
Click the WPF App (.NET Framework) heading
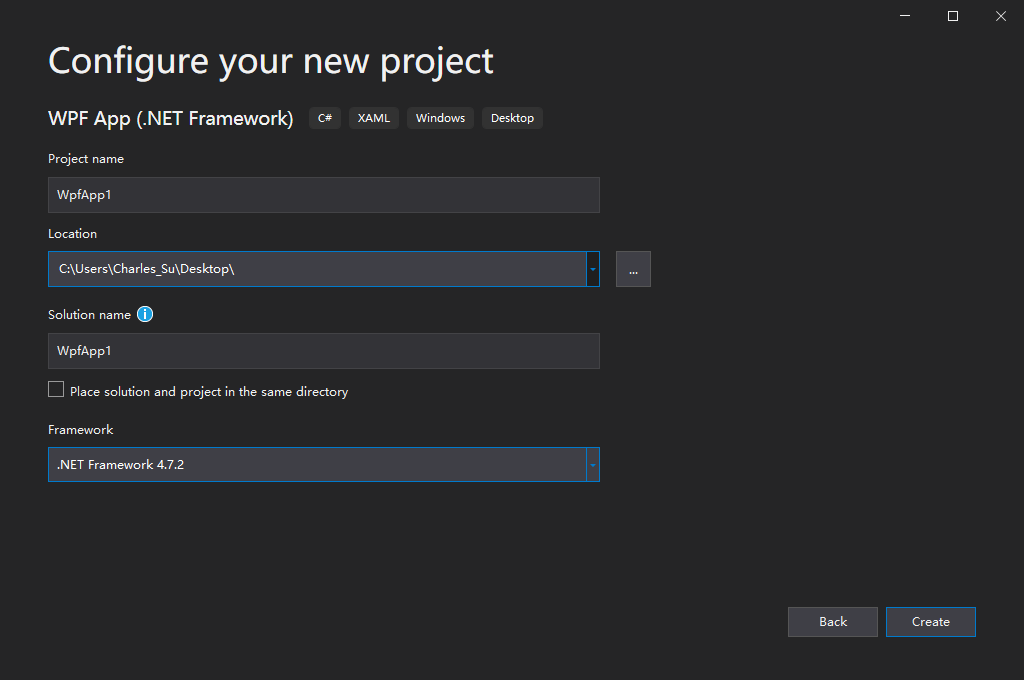click(170, 118)
